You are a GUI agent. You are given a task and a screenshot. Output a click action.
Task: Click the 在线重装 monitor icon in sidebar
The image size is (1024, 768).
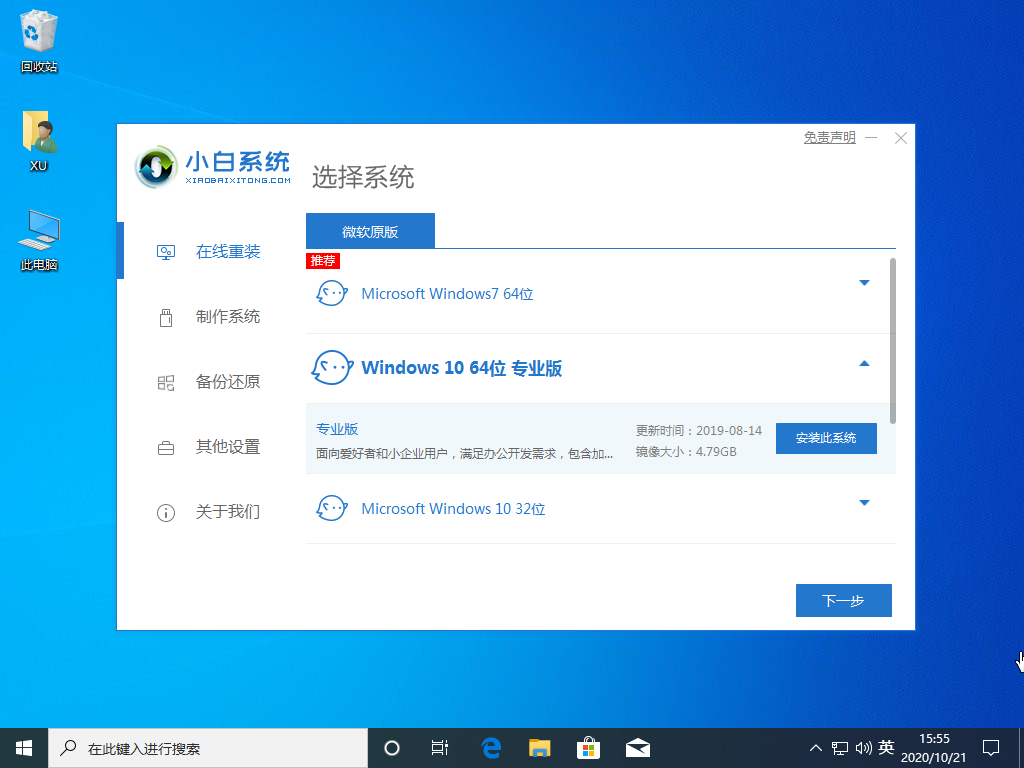(166, 252)
